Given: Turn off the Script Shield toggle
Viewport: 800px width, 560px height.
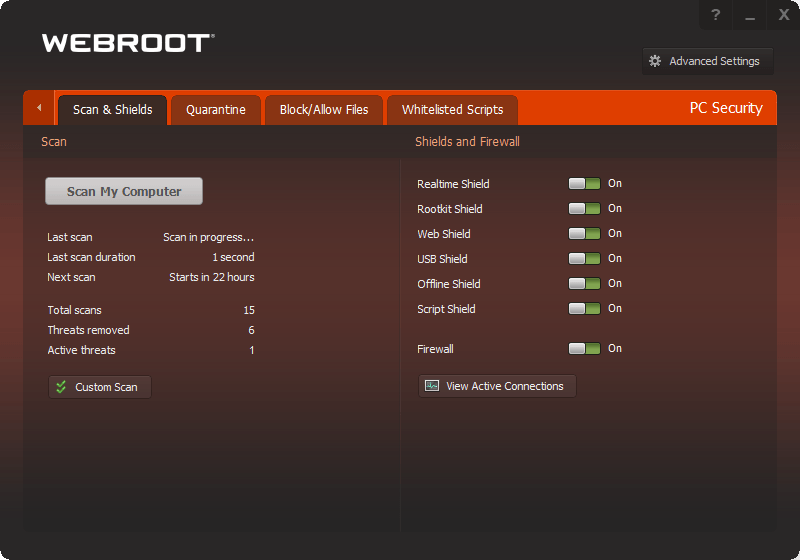Looking at the screenshot, I should (584, 309).
